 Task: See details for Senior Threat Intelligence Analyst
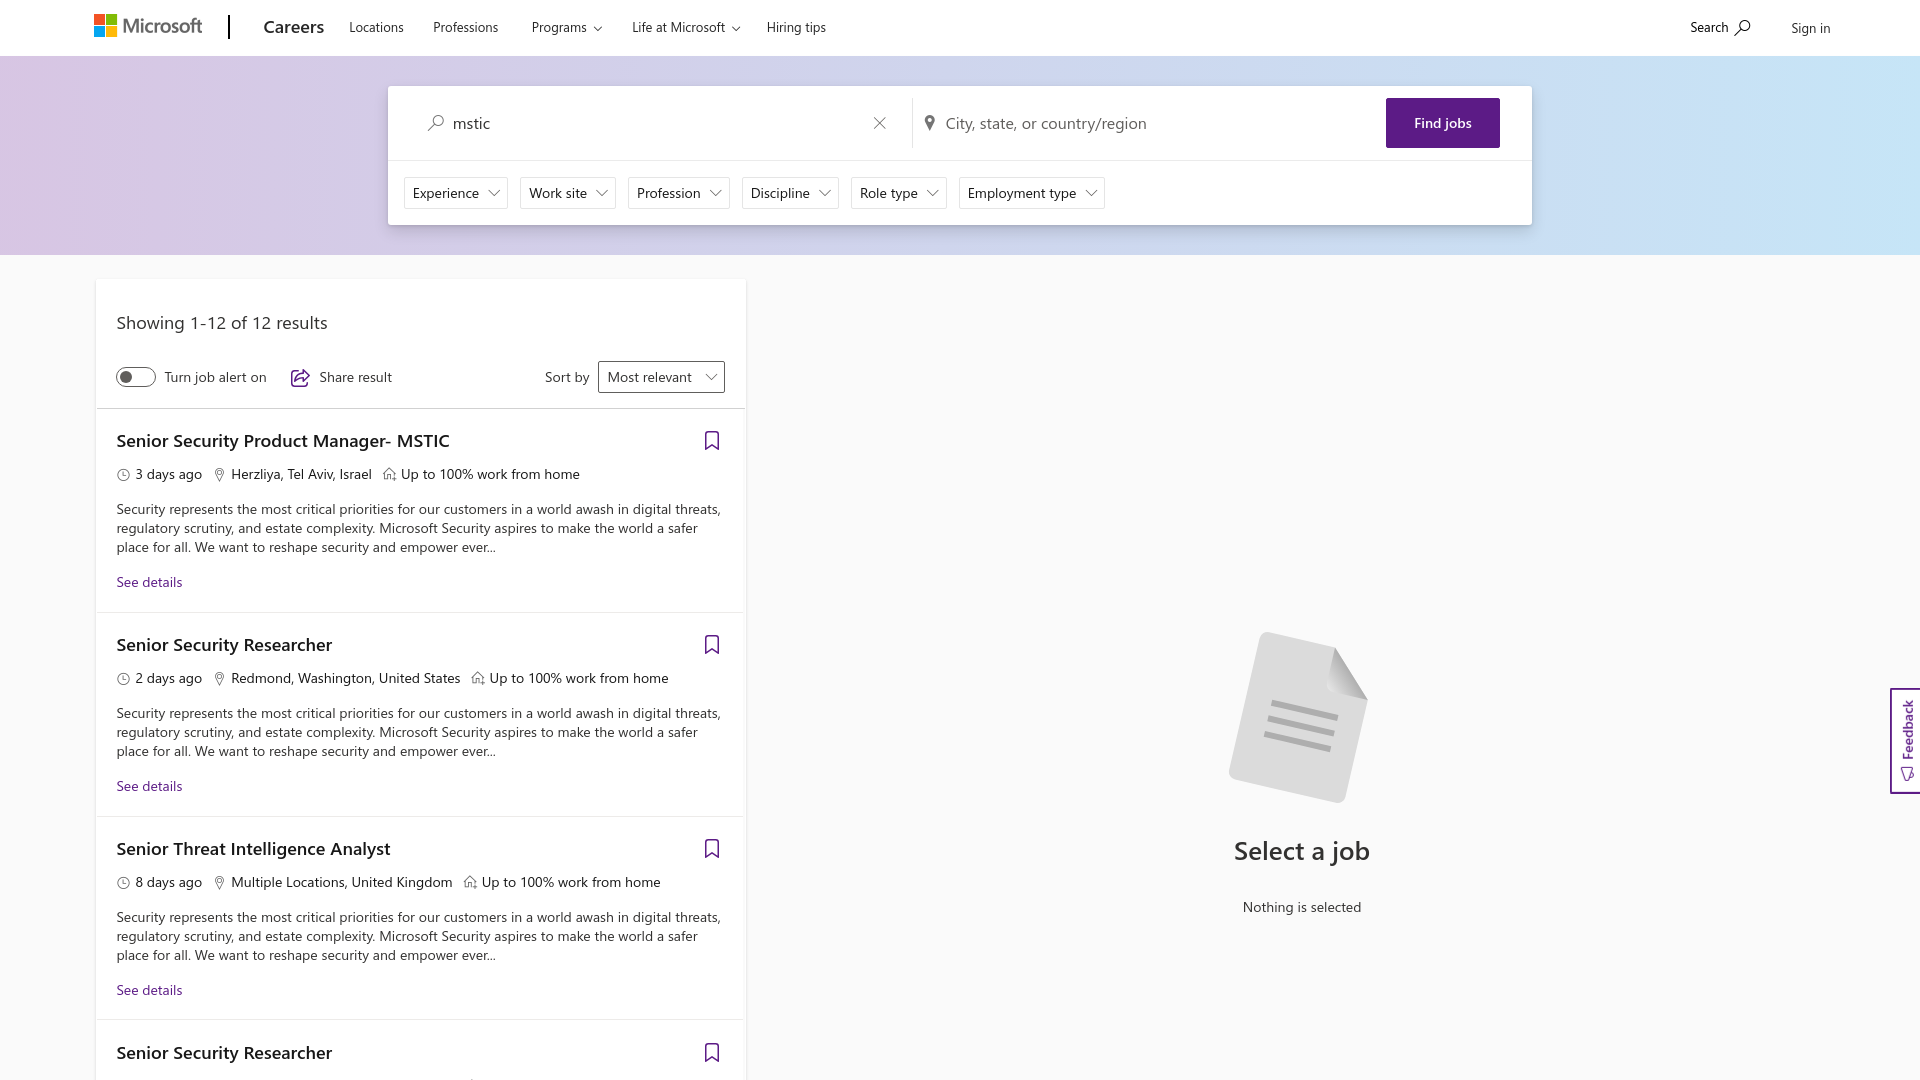pos(149,990)
